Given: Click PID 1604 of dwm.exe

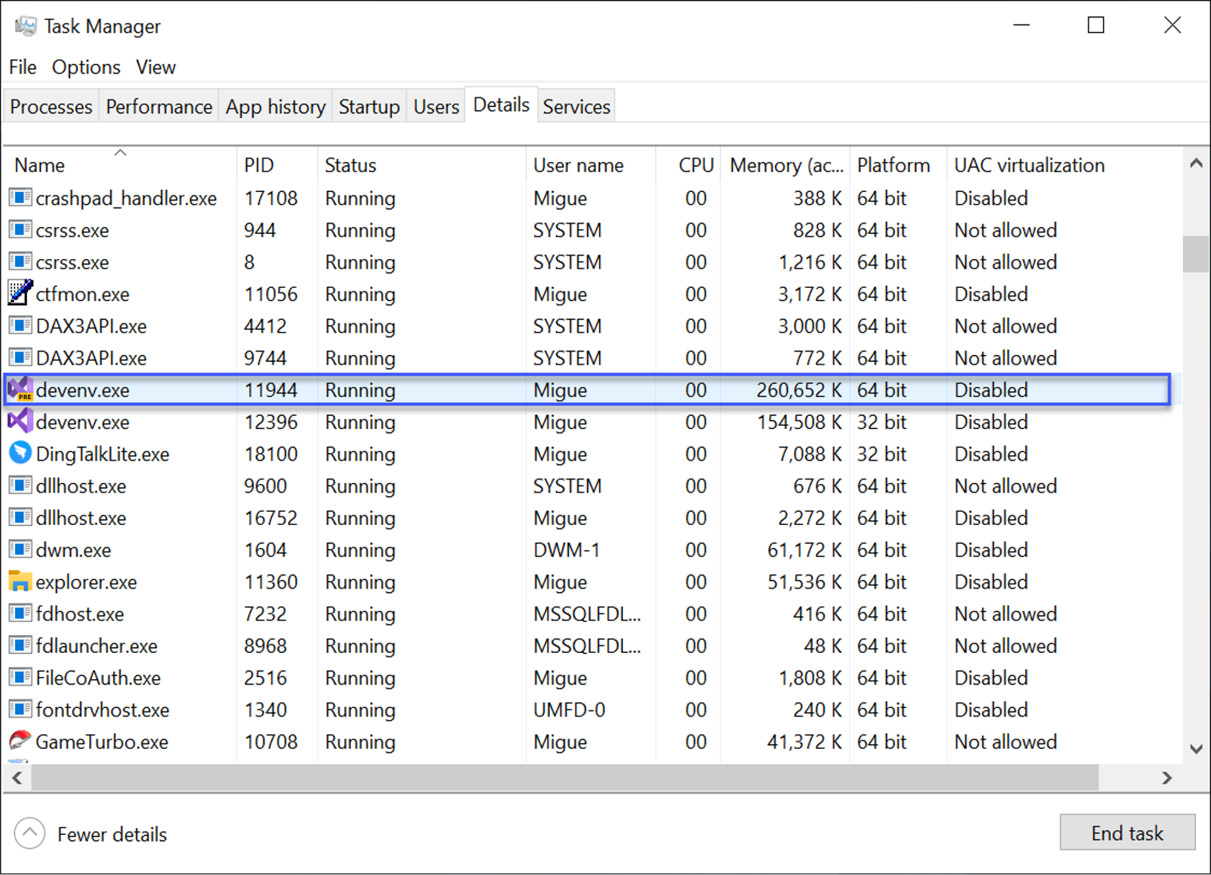Looking at the screenshot, I should coord(265,550).
